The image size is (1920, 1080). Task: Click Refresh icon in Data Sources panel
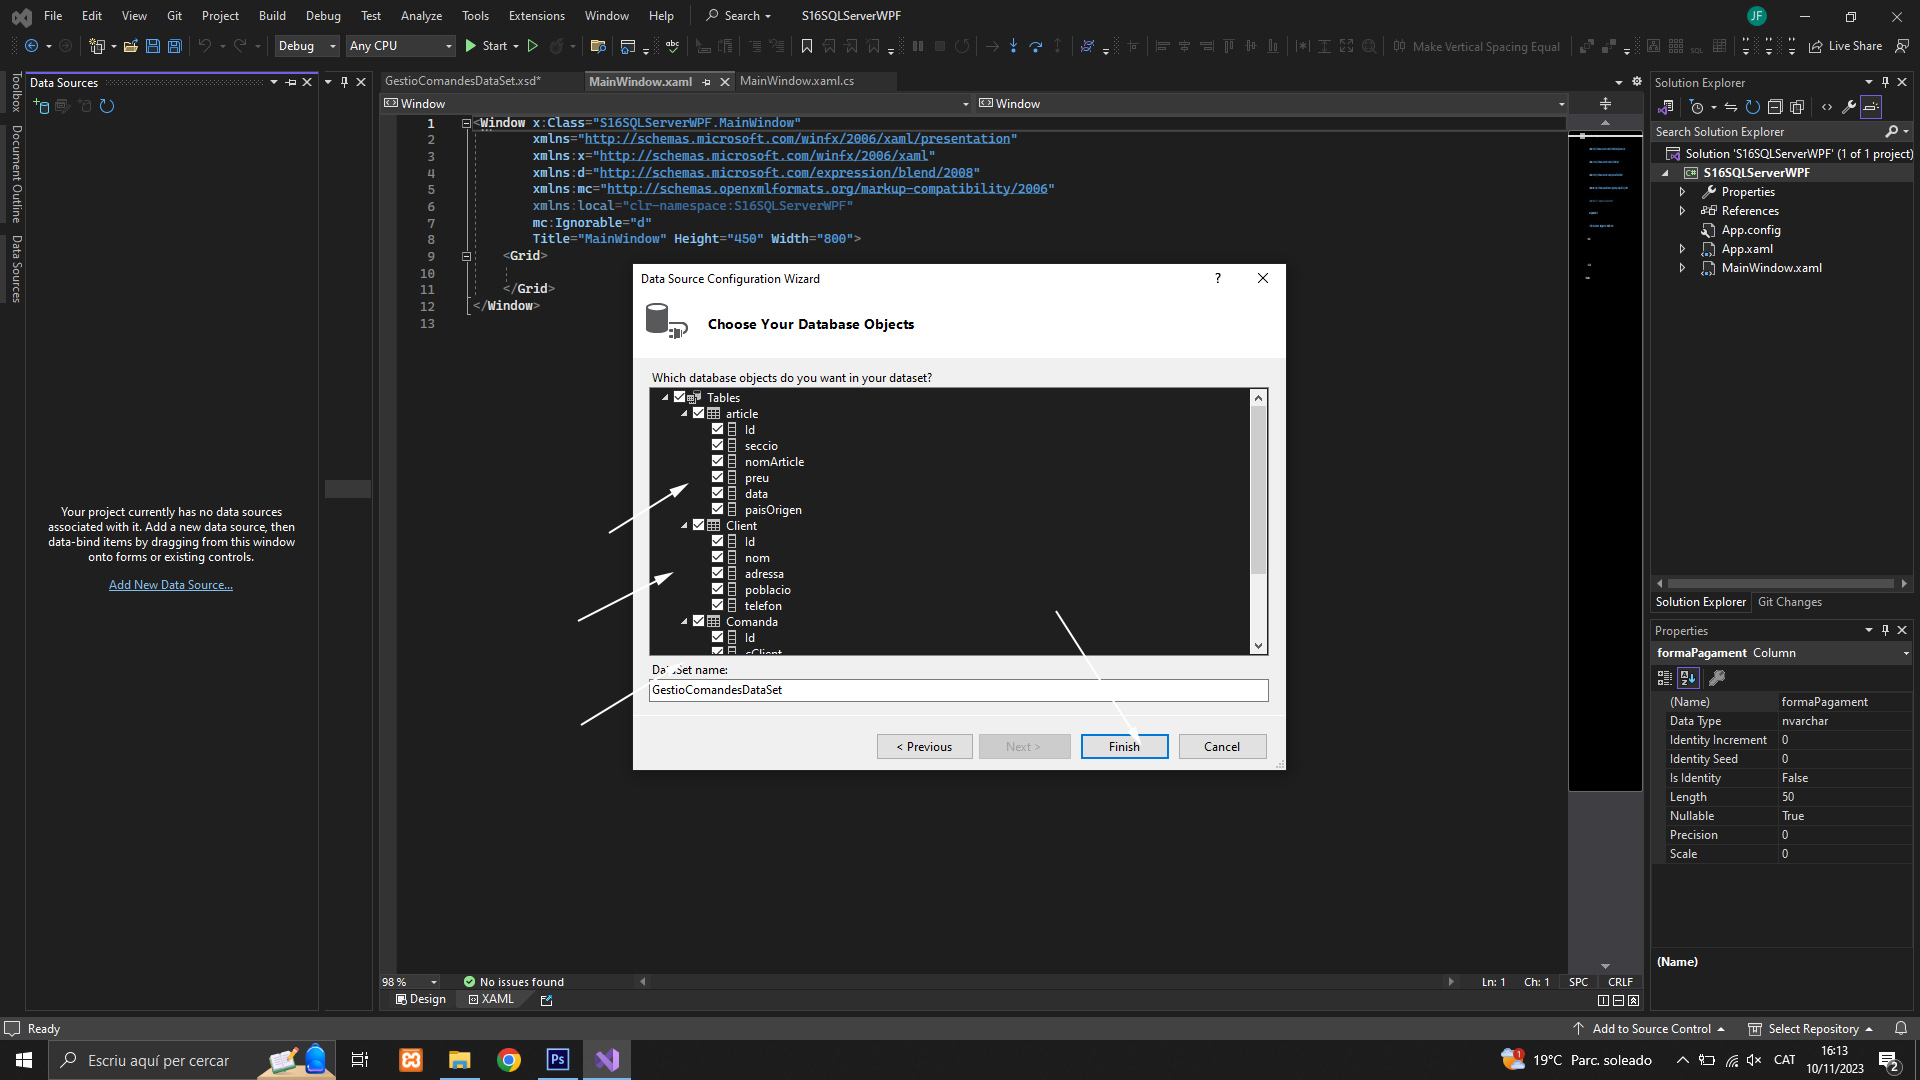click(x=107, y=106)
